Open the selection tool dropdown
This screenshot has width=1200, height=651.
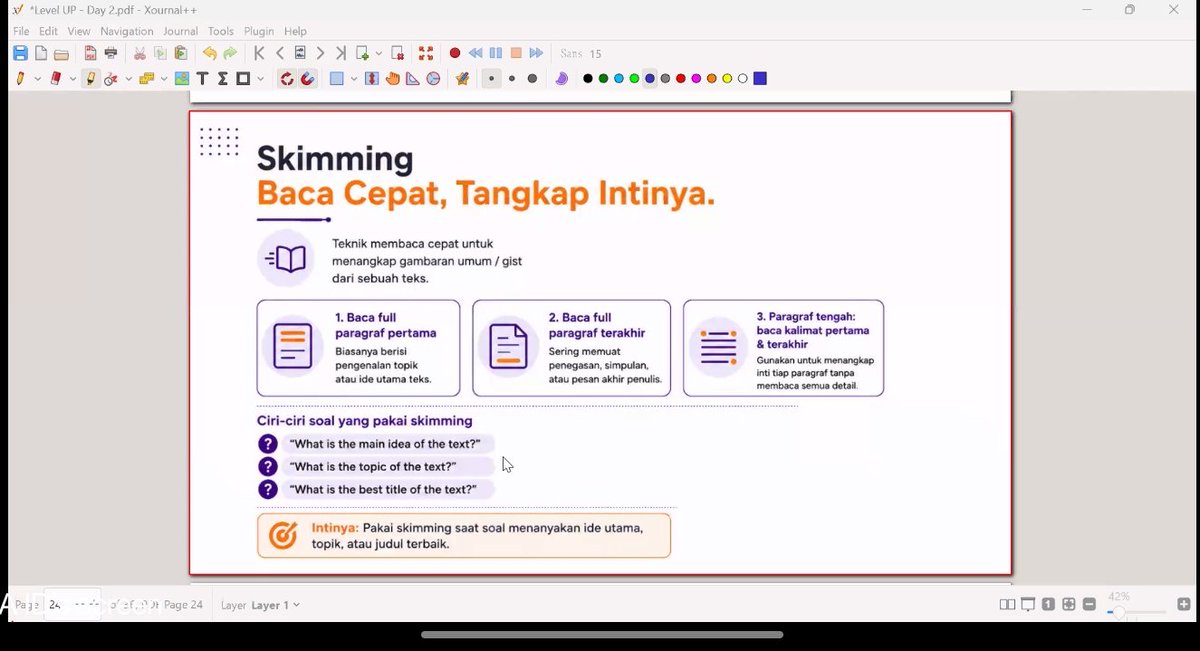pyautogui.click(x=354, y=78)
